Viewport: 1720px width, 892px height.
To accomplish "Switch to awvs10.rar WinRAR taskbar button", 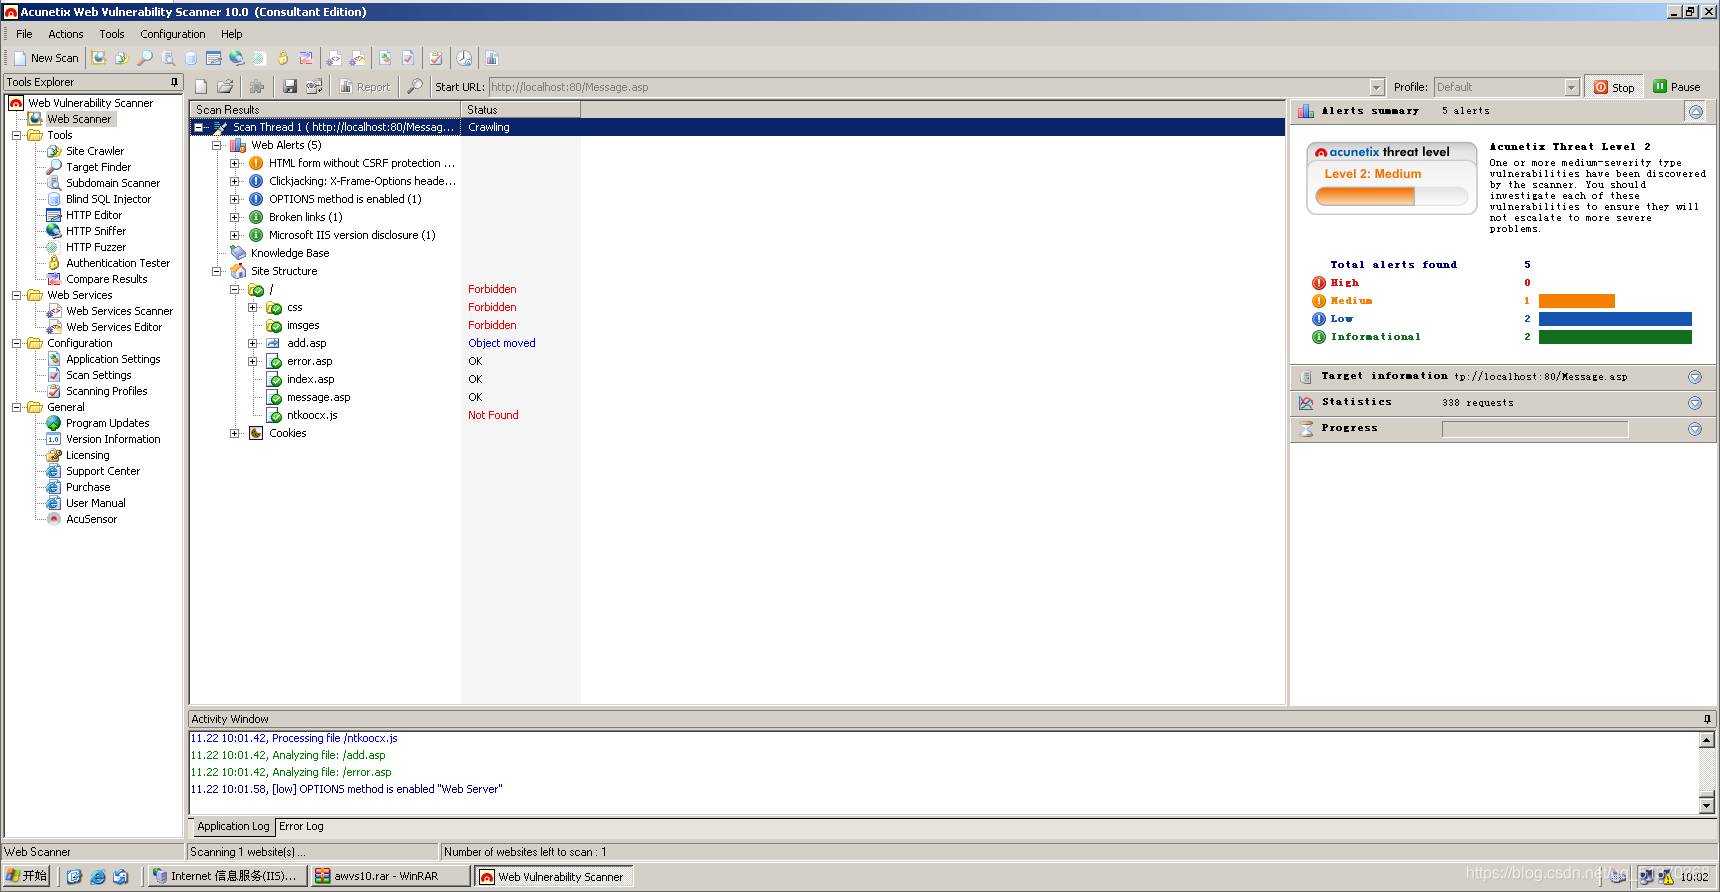I will (x=390, y=876).
